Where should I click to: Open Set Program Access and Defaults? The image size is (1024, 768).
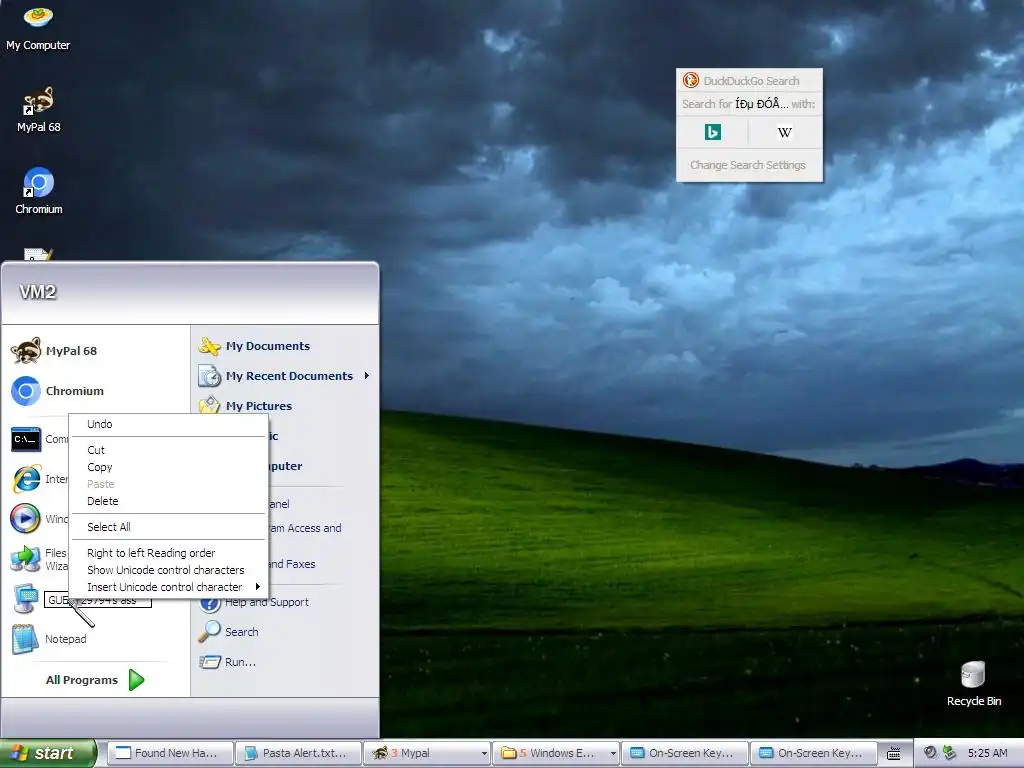pyautogui.click(x=306, y=528)
